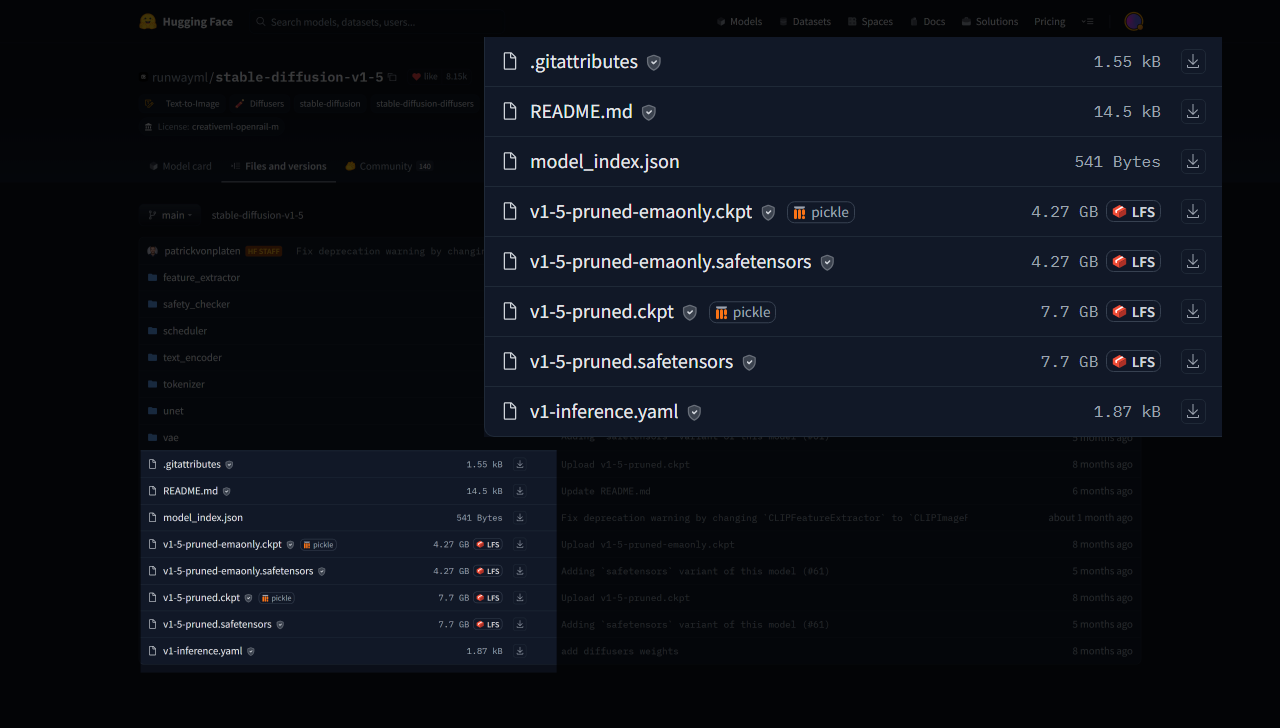Click the LFS badge on enlarged v1-5-pruned-emaonly.ckpt row

(x=1133, y=212)
